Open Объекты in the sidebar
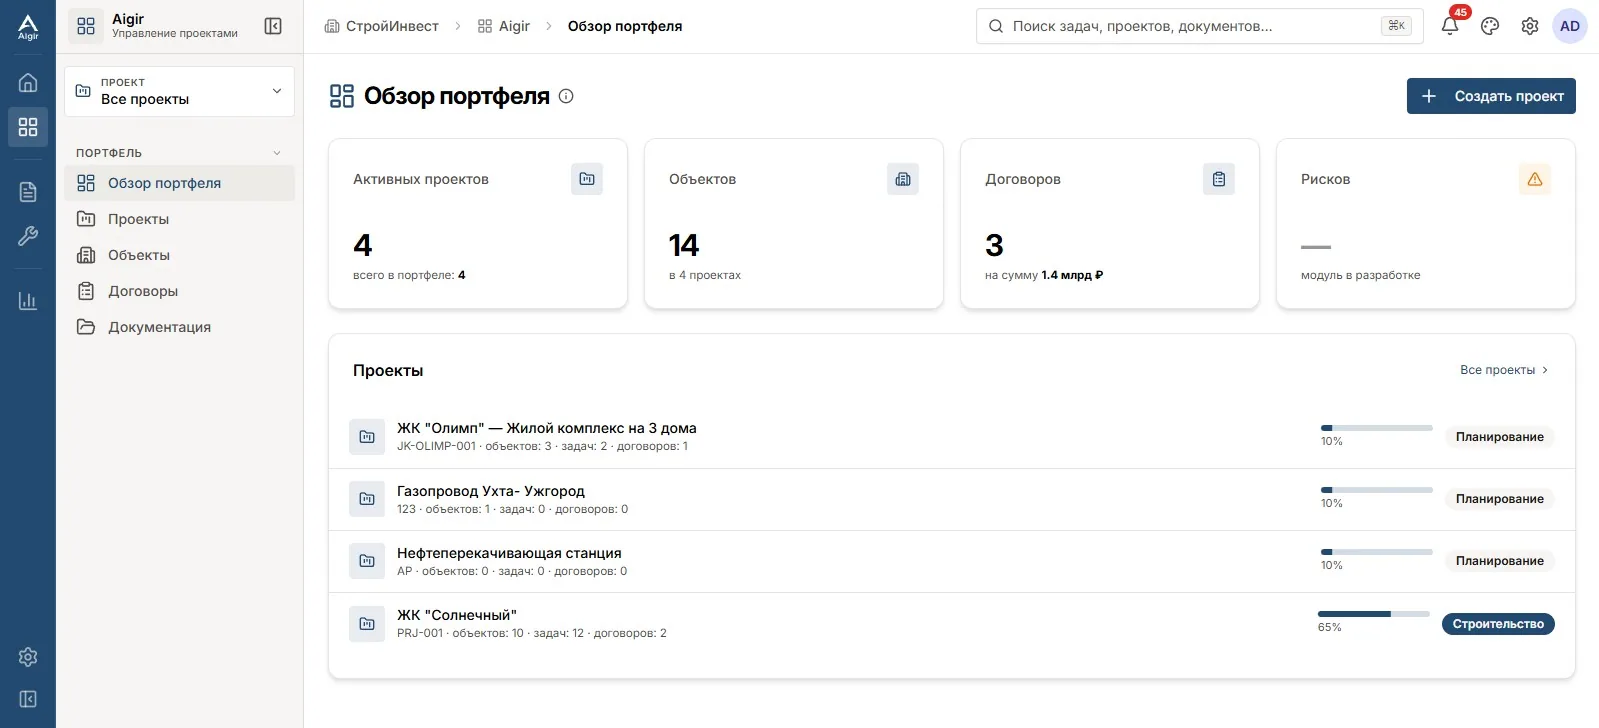 pos(179,255)
